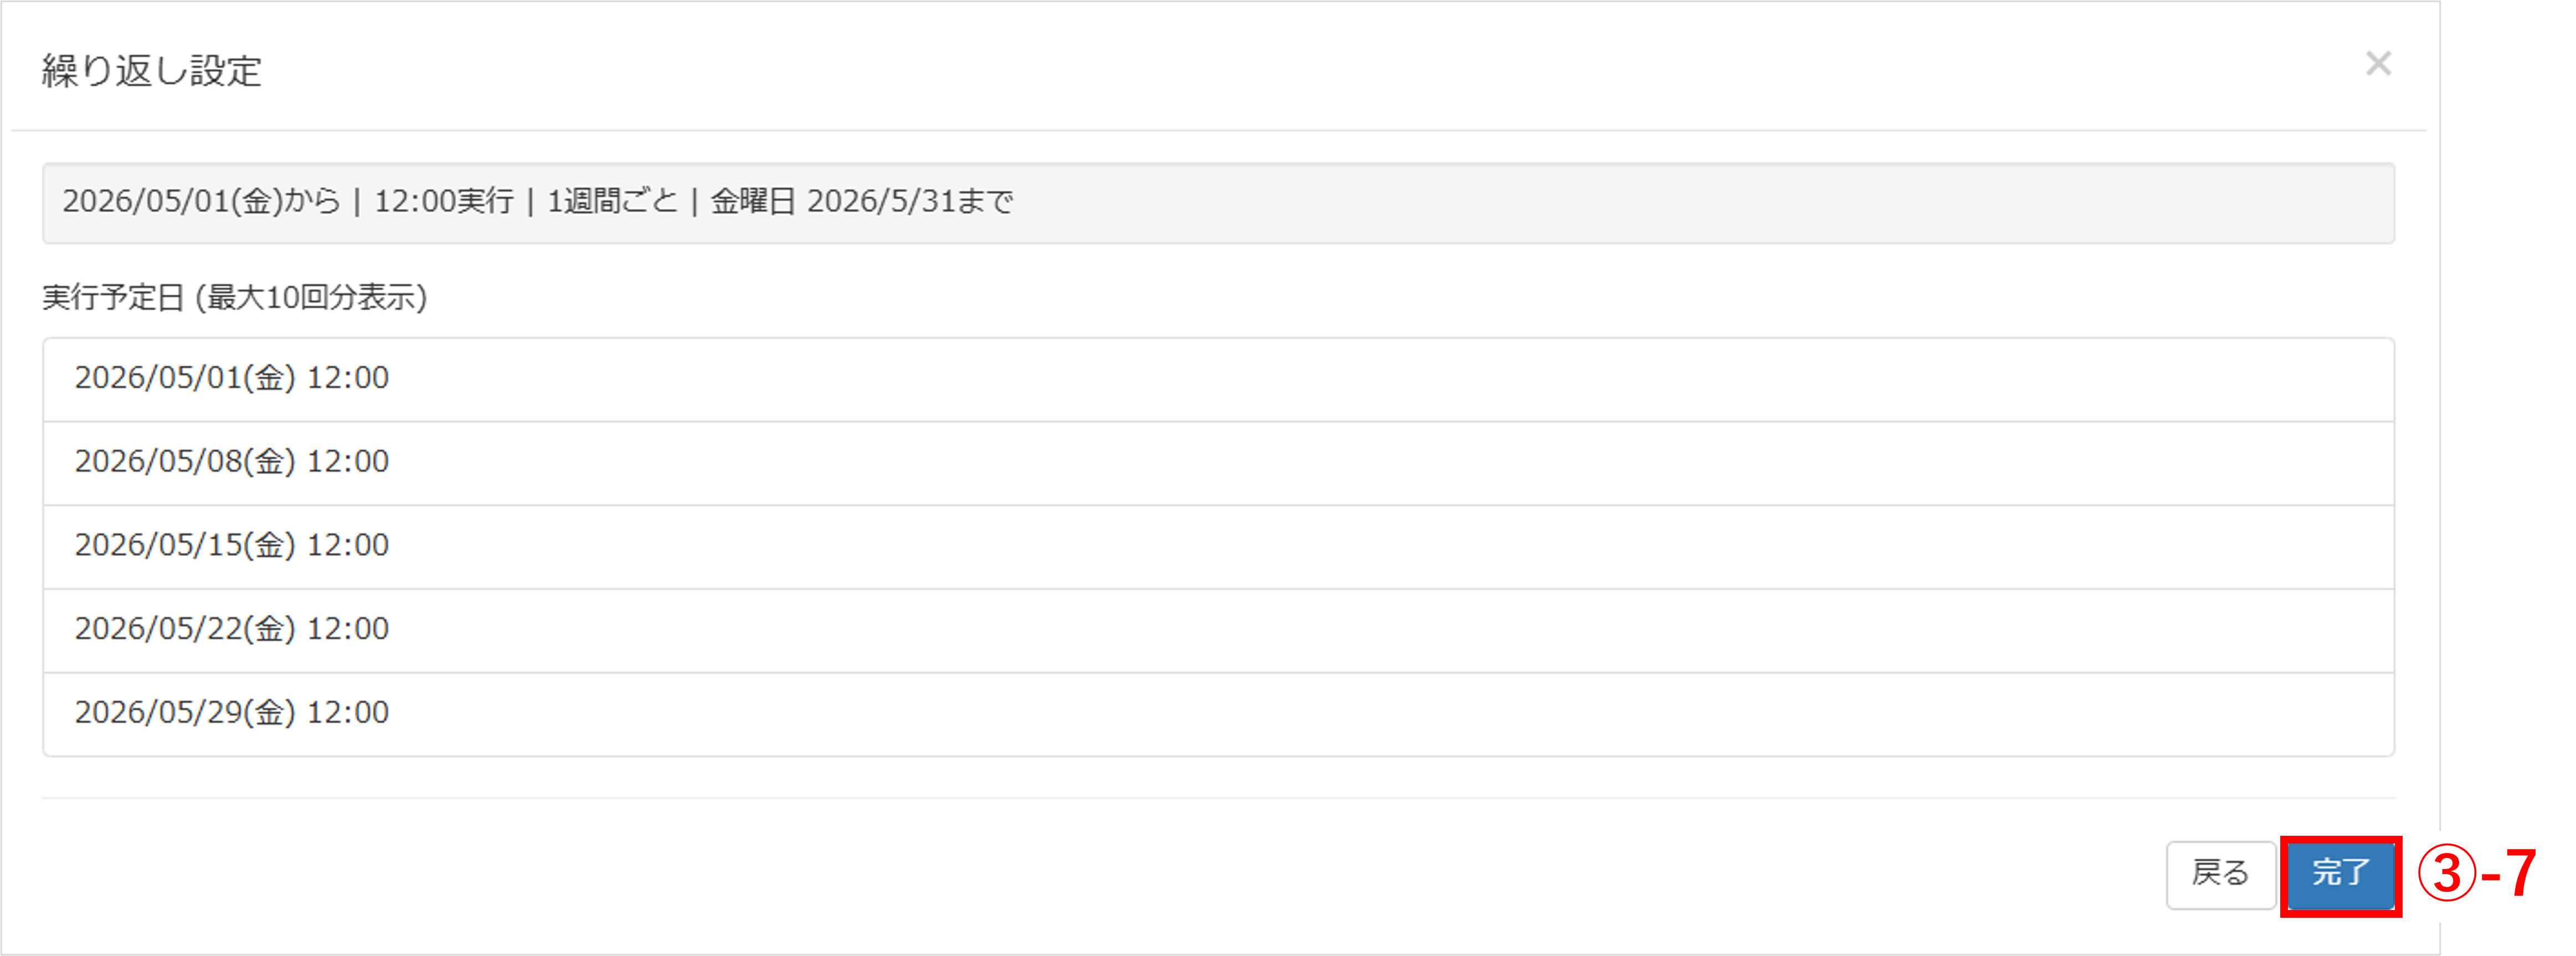The width and height of the screenshot is (2576, 956).
Task: Select the 2026/05/15(金) date entry
Action: [185, 546]
